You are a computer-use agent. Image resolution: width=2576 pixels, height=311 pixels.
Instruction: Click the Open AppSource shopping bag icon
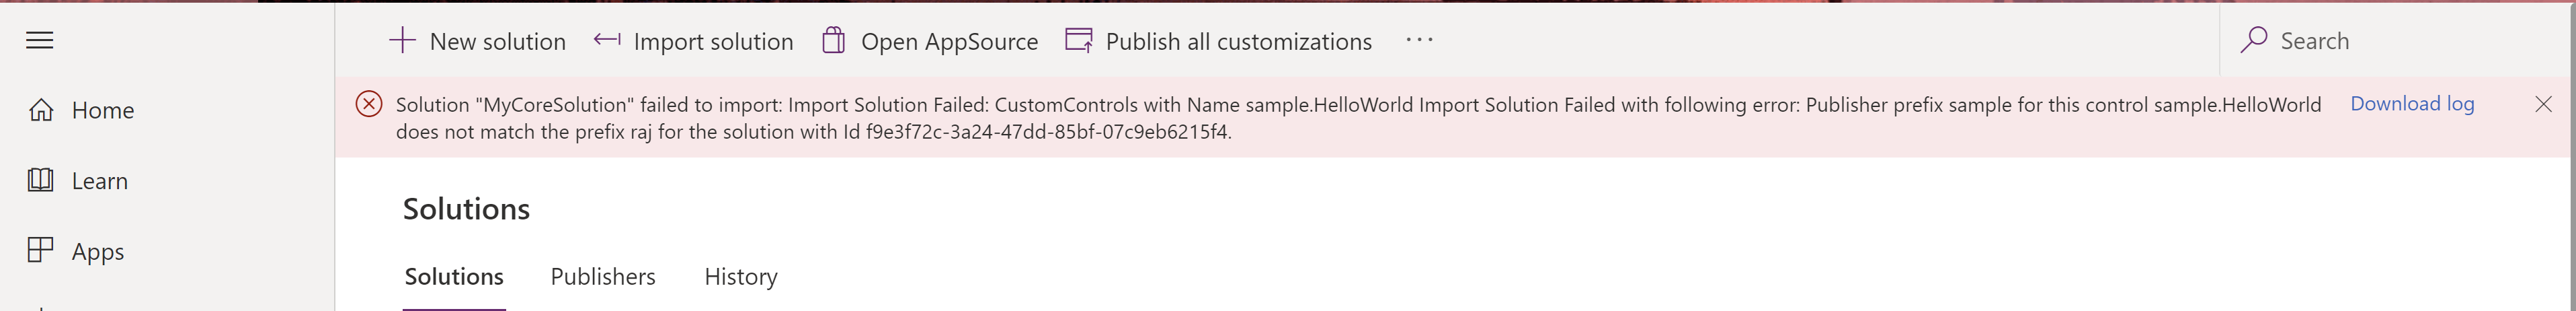[x=834, y=41]
